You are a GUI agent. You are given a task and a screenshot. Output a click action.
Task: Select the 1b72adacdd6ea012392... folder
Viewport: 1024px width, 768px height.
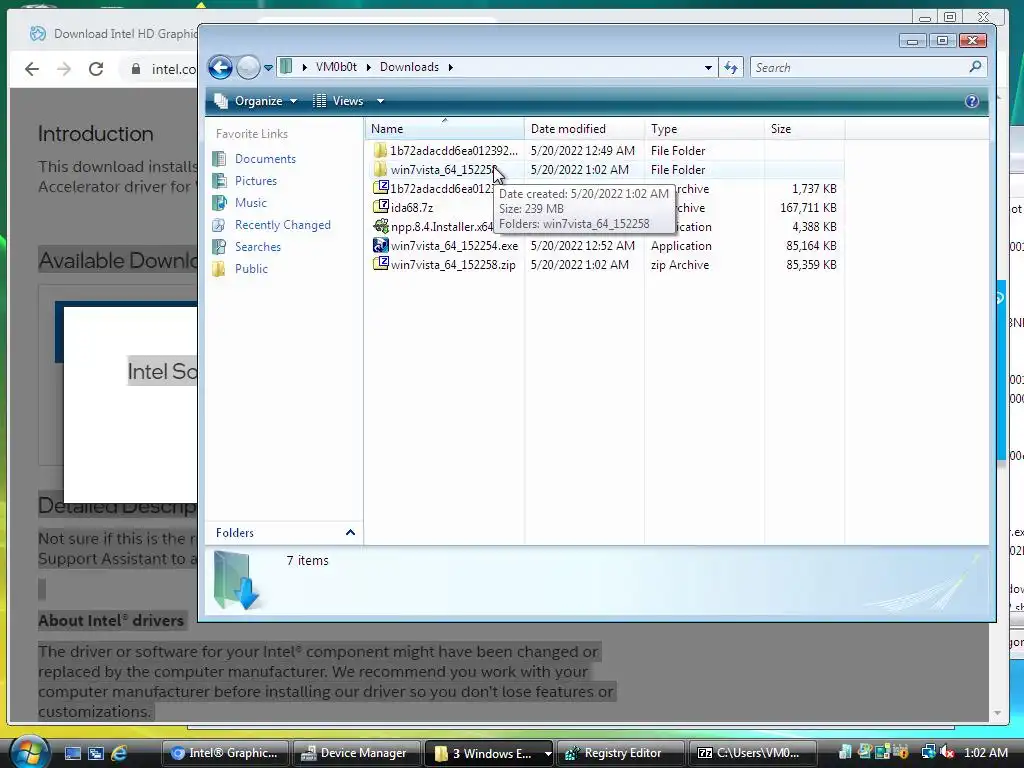(x=453, y=151)
